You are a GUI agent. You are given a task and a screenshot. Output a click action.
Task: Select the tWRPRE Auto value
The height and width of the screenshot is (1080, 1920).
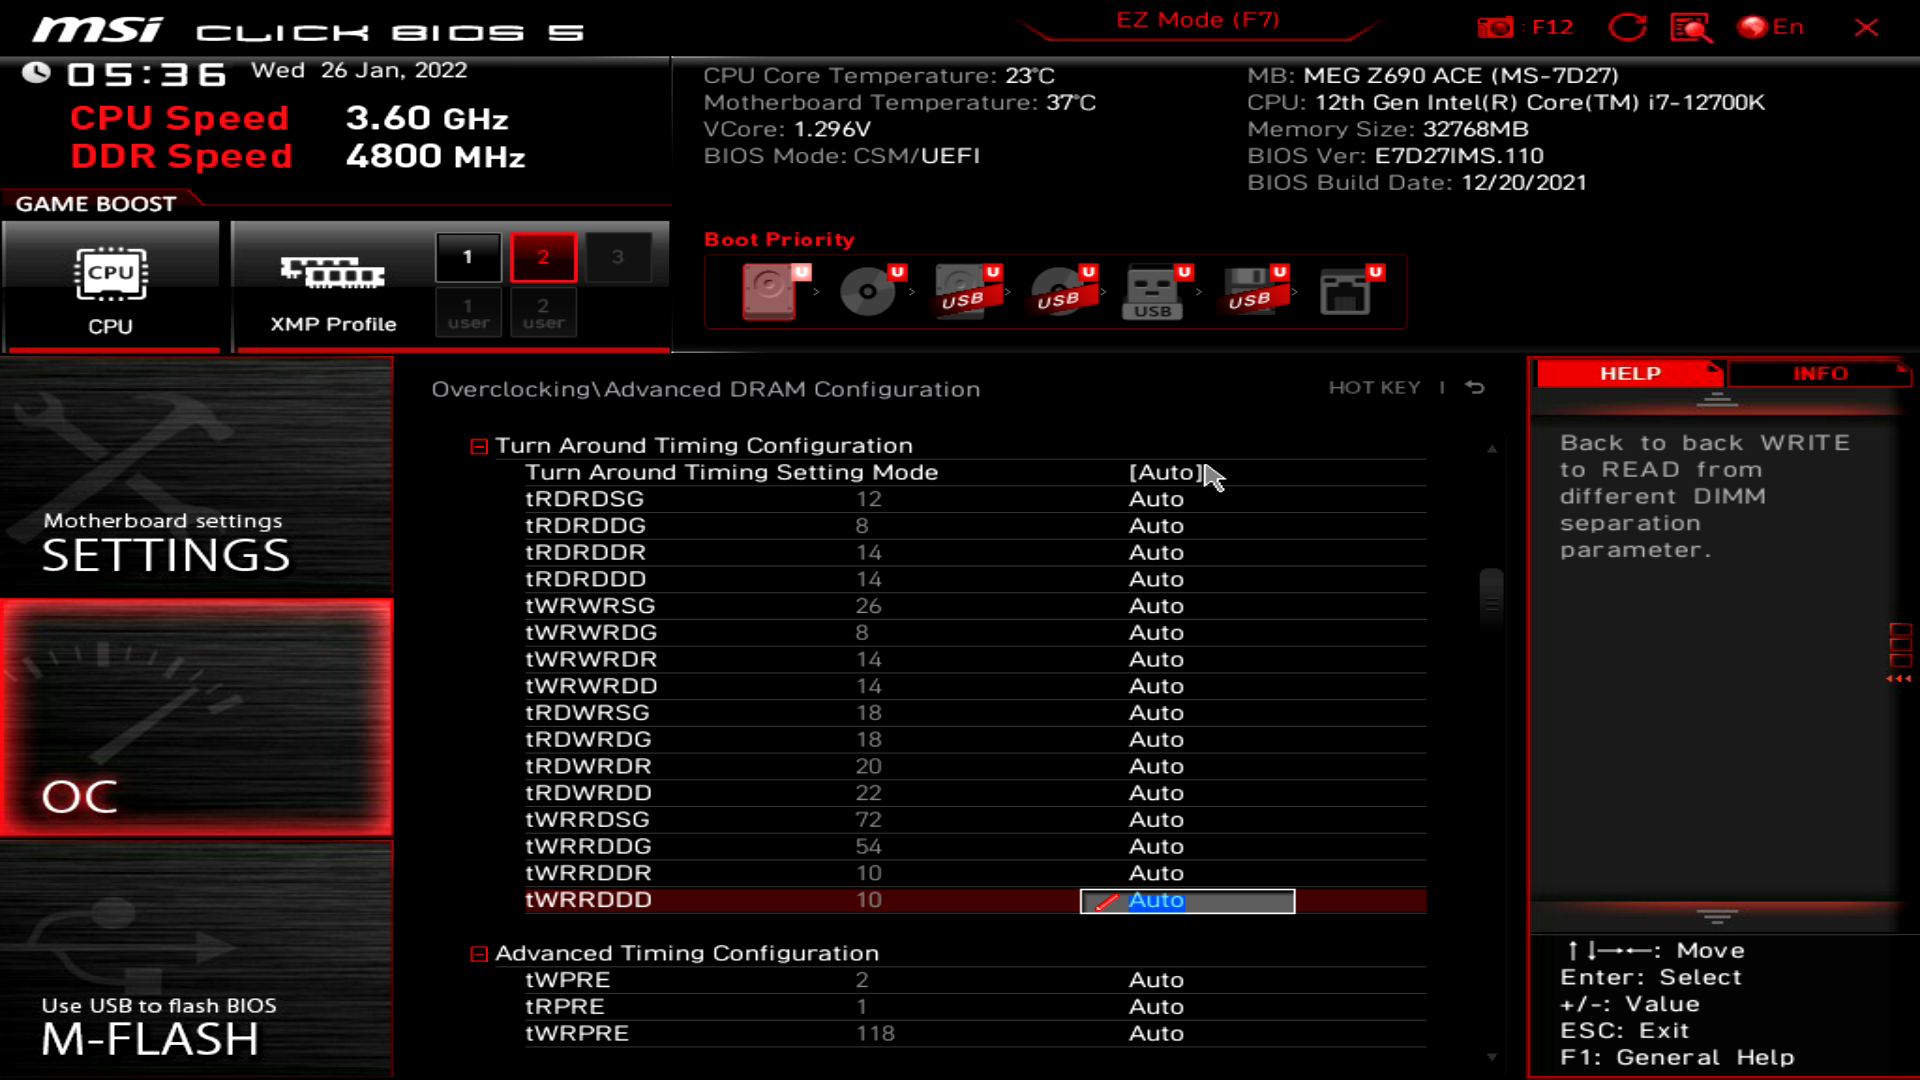pyautogui.click(x=1156, y=1034)
